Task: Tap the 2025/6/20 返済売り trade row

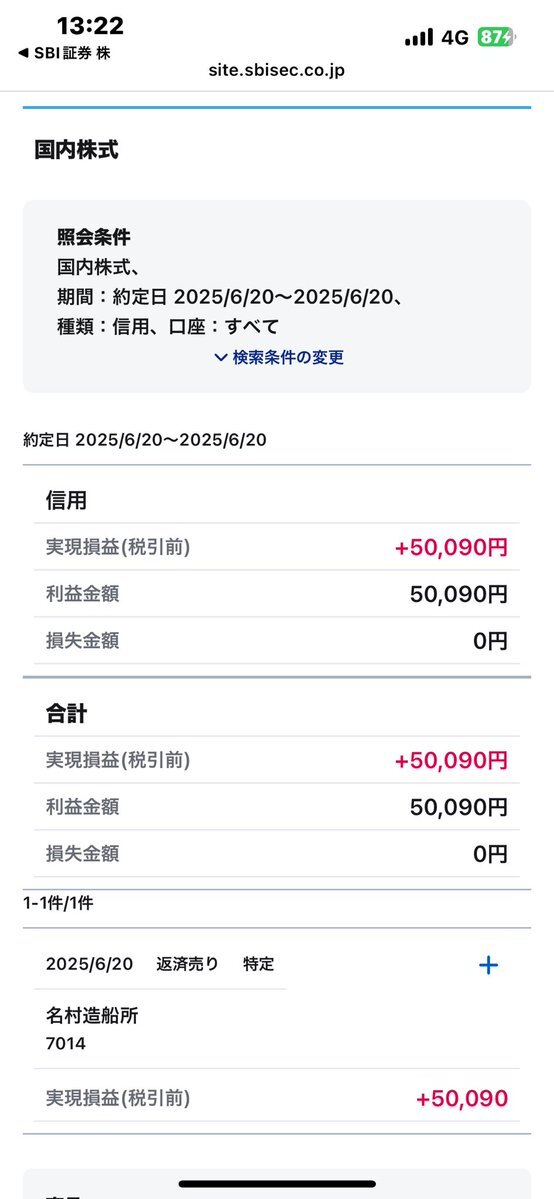Action: coord(160,964)
